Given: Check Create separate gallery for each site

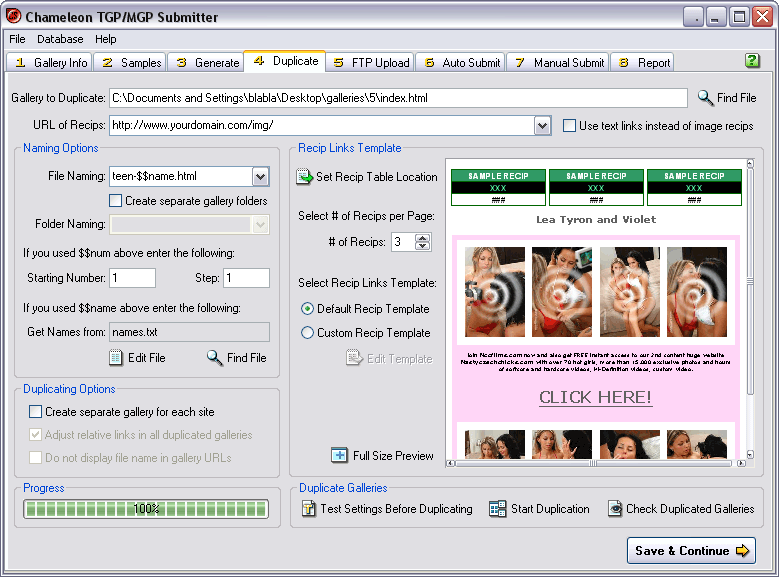Looking at the screenshot, I should click(x=35, y=412).
